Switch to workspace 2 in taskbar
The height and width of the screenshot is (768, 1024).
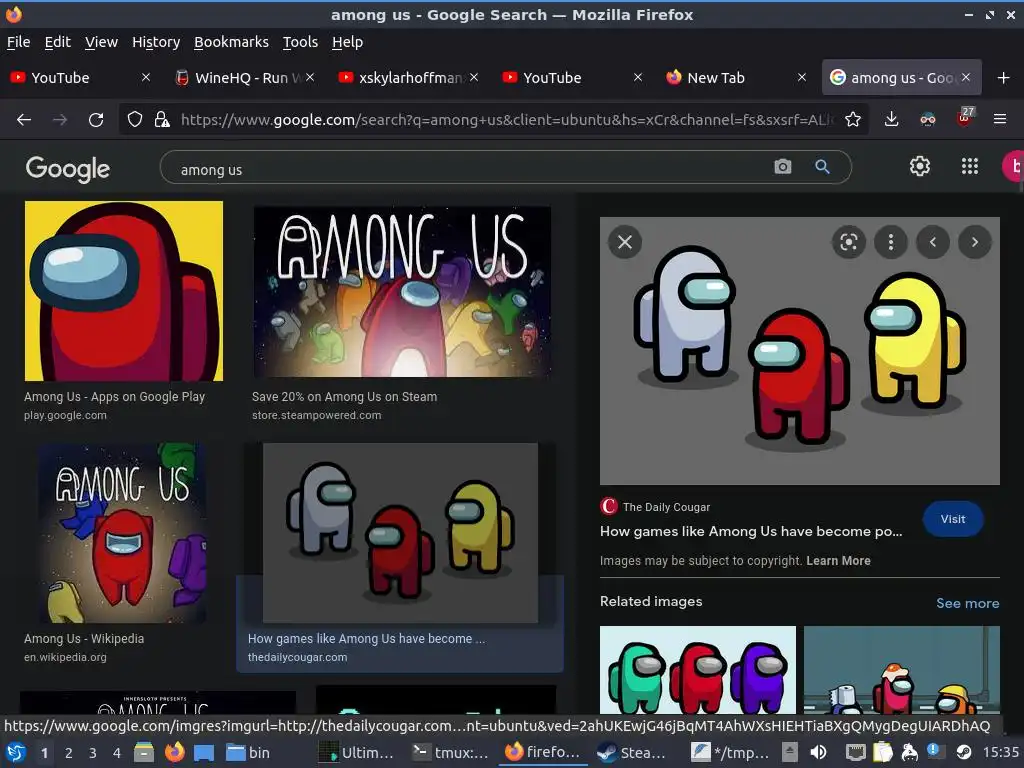tap(69, 753)
